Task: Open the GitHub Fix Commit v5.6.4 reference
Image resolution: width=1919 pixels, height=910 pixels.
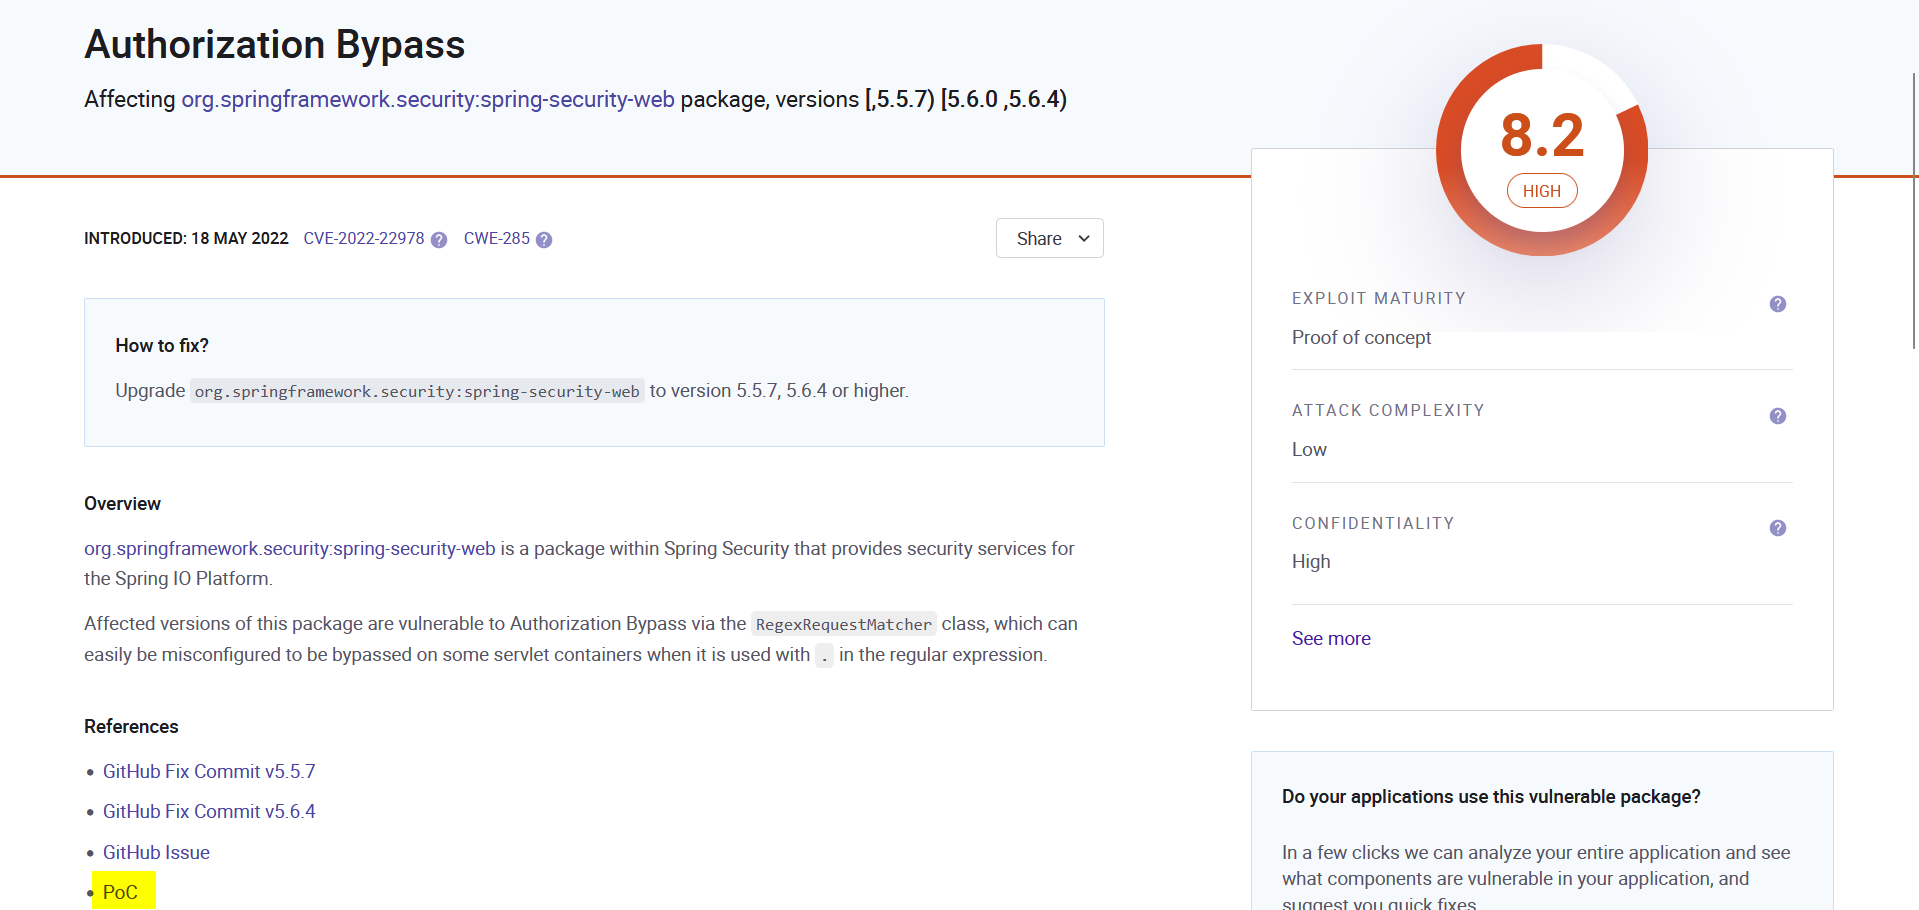Action: [x=209, y=811]
